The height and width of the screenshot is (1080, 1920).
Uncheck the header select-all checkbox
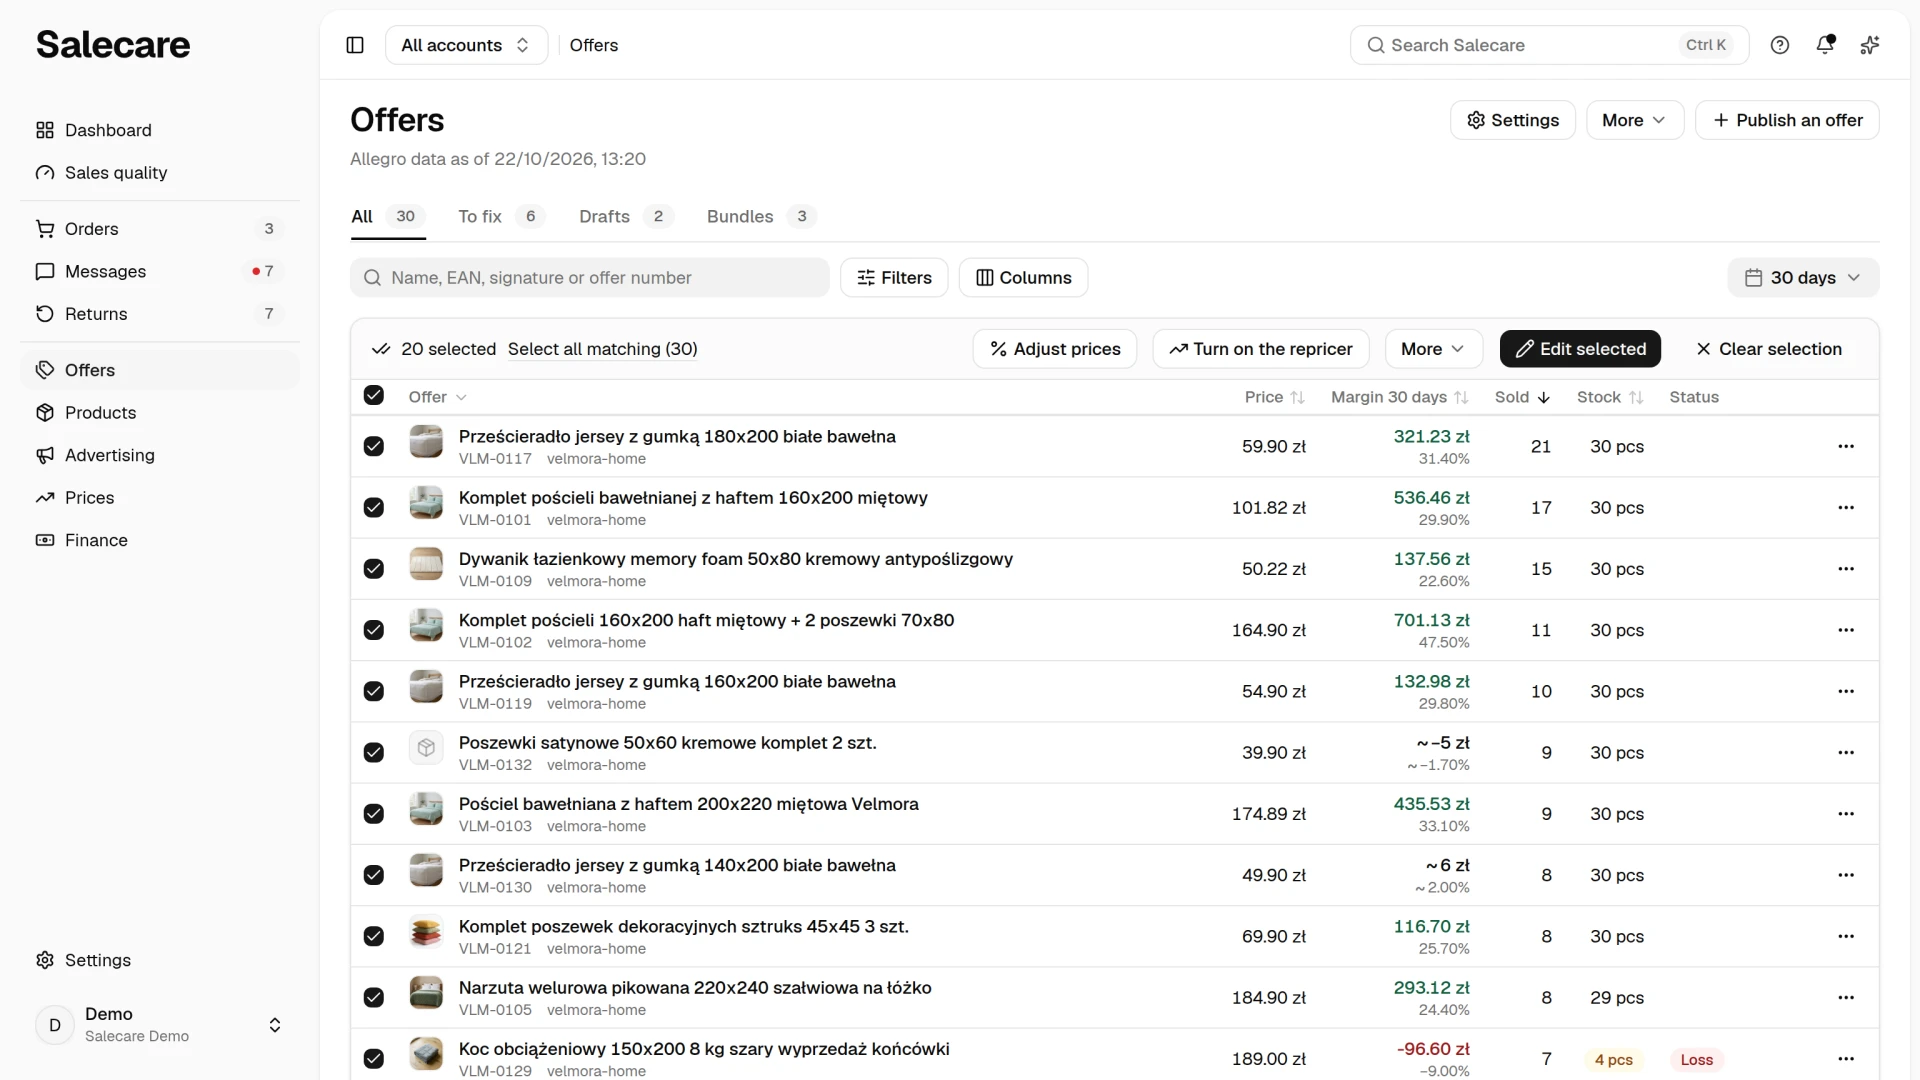coord(374,395)
